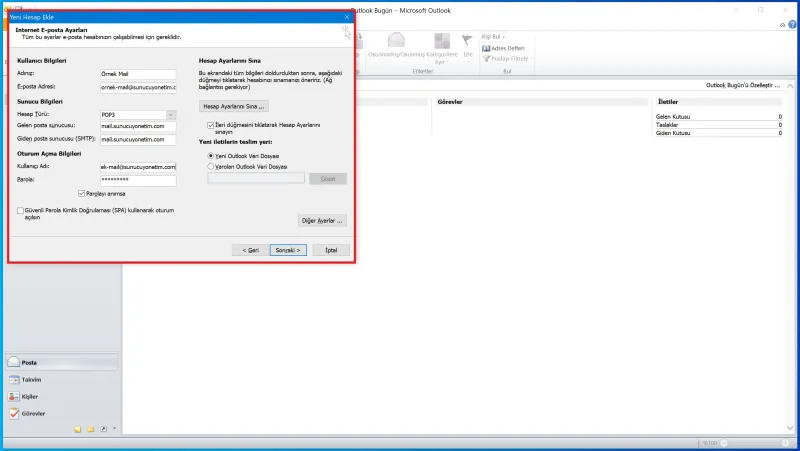Click the scroll down arrow in main pane
Image resolution: width=800 pixels, height=451 pixels.
click(790, 428)
